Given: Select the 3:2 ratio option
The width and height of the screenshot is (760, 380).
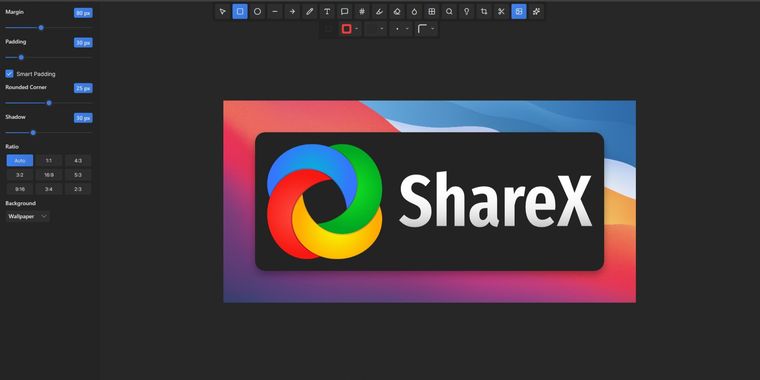Looking at the screenshot, I should 20,175.
